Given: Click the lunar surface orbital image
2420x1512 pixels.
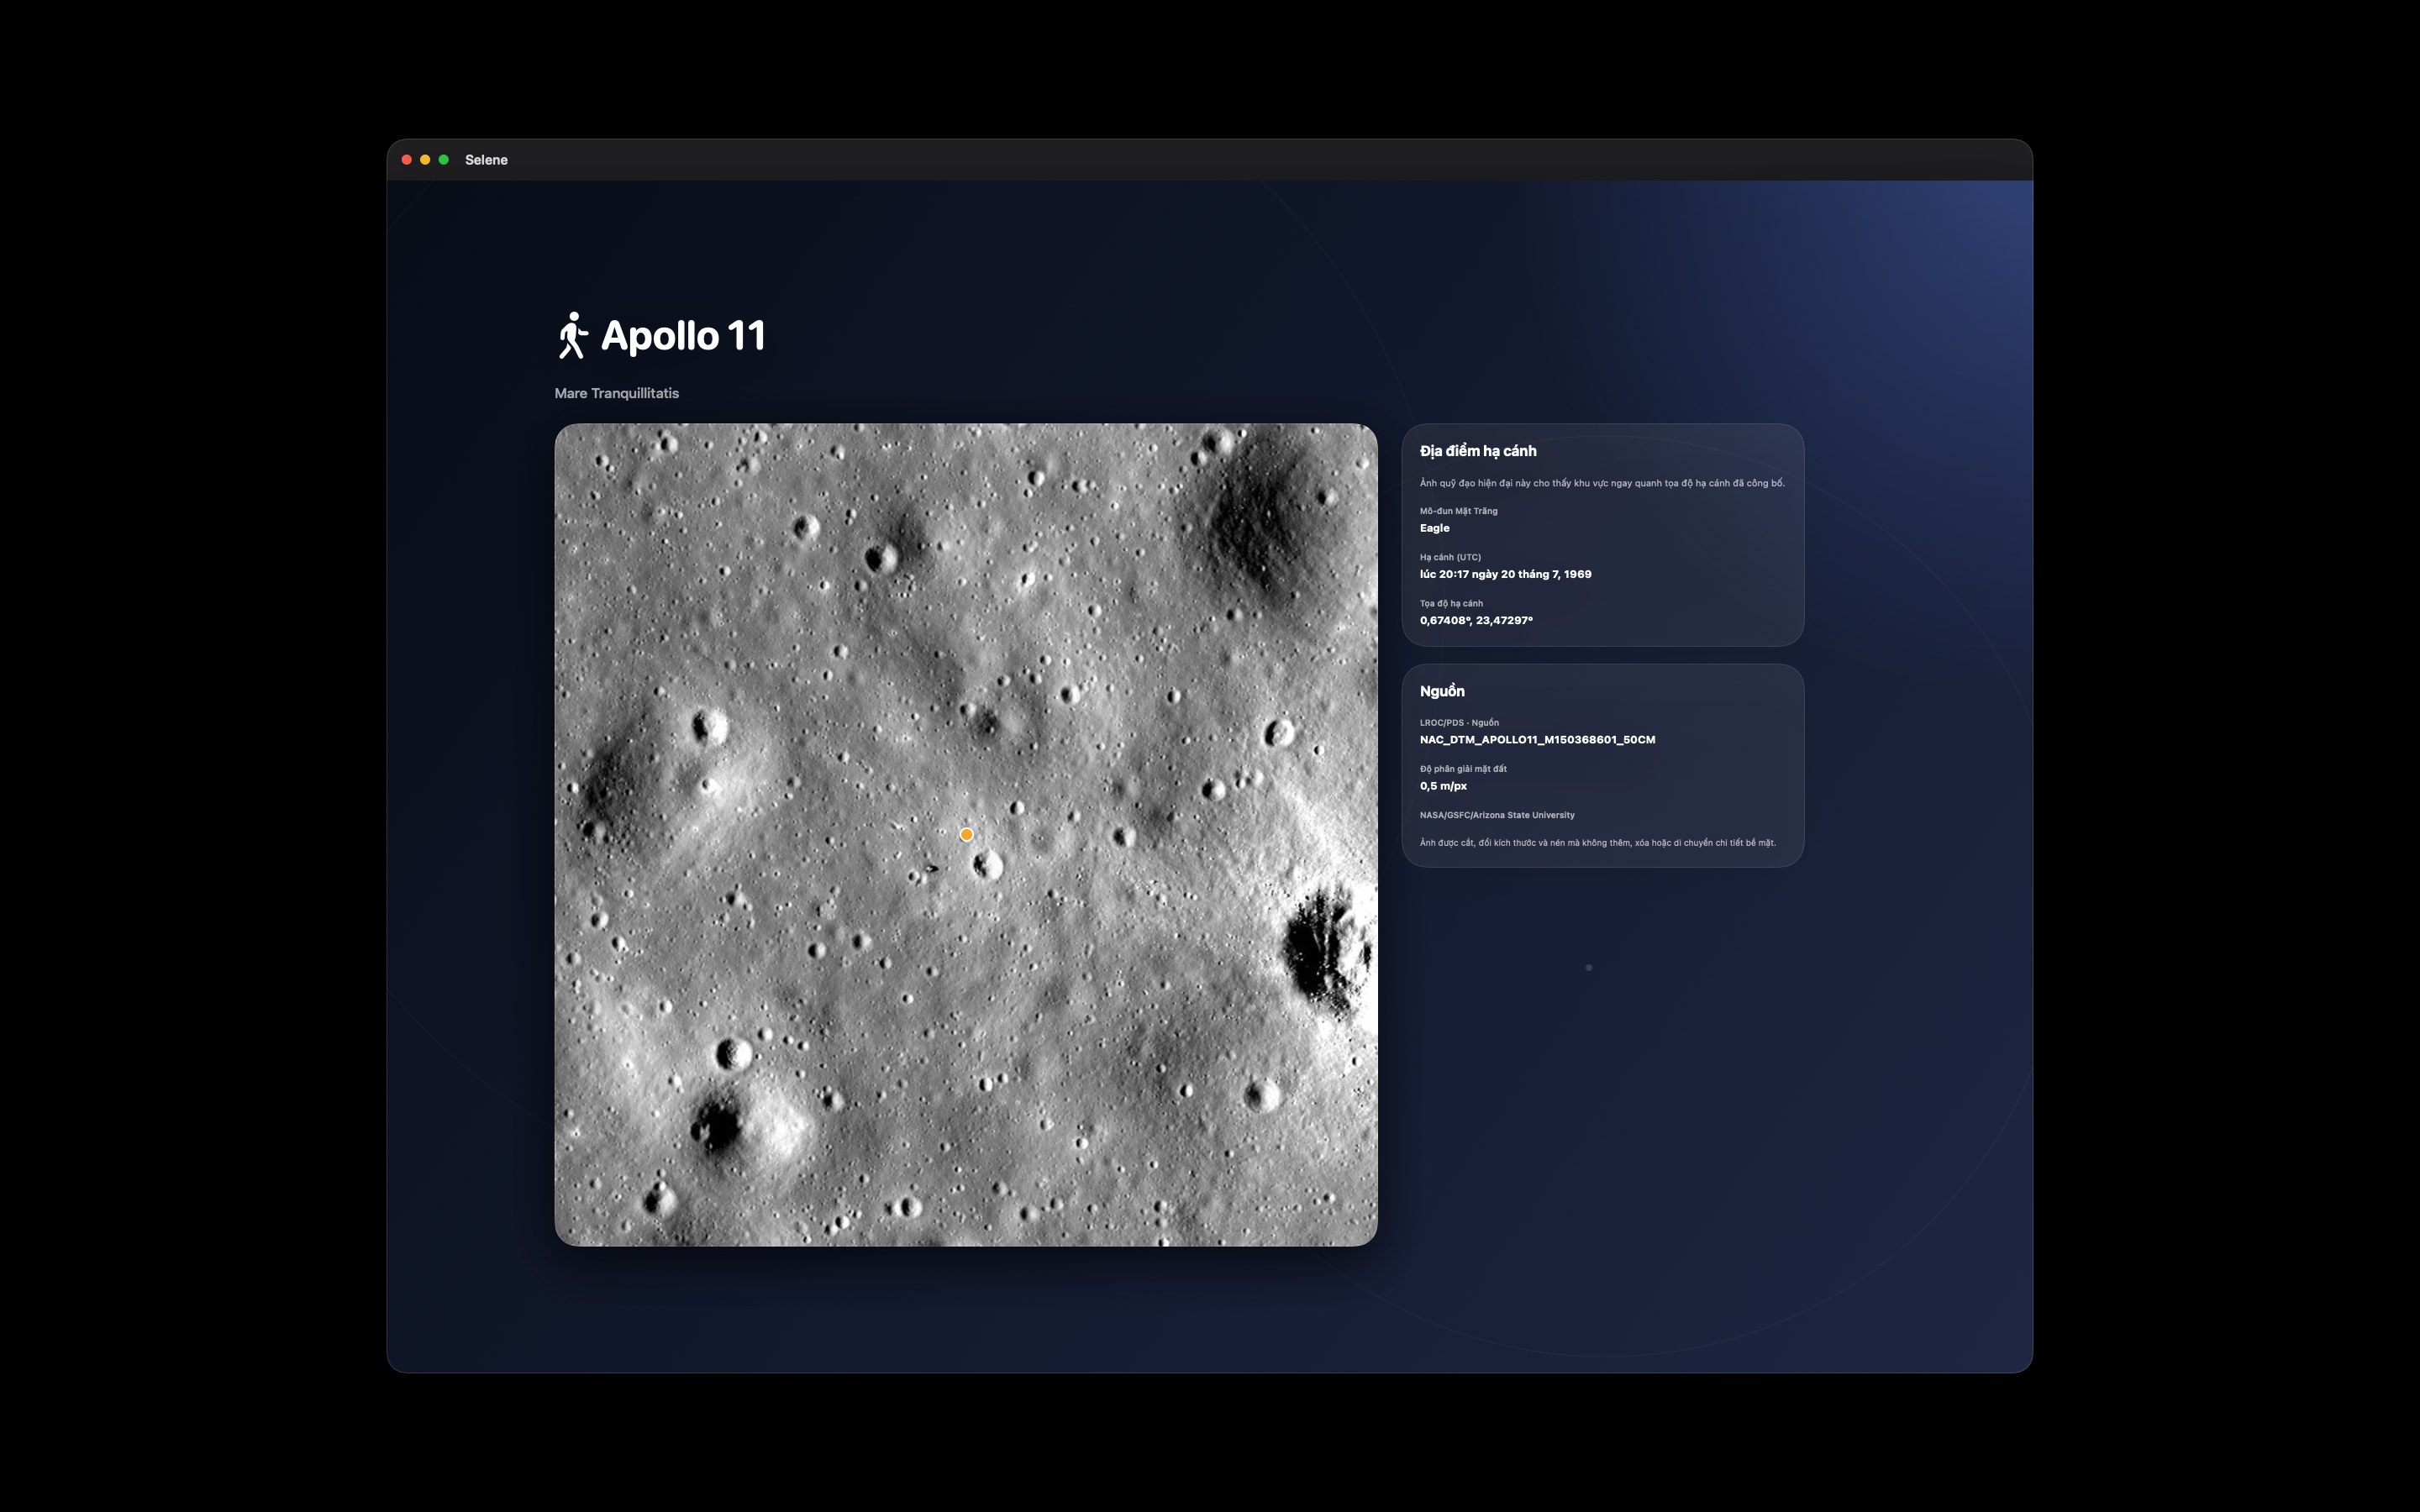Looking at the screenshot, I should point(966,834).
